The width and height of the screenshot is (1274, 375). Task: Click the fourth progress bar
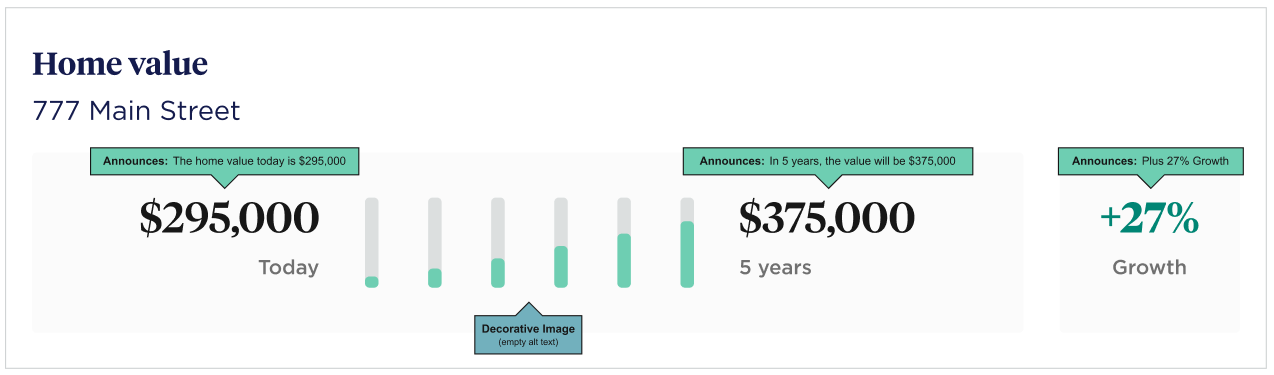[561, 243]
